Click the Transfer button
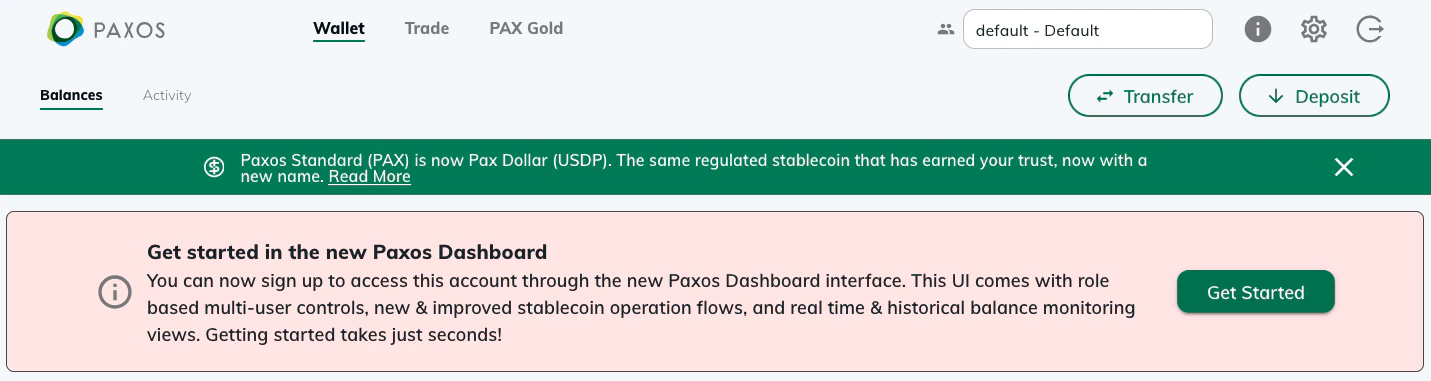 [x=1145, y=96]
